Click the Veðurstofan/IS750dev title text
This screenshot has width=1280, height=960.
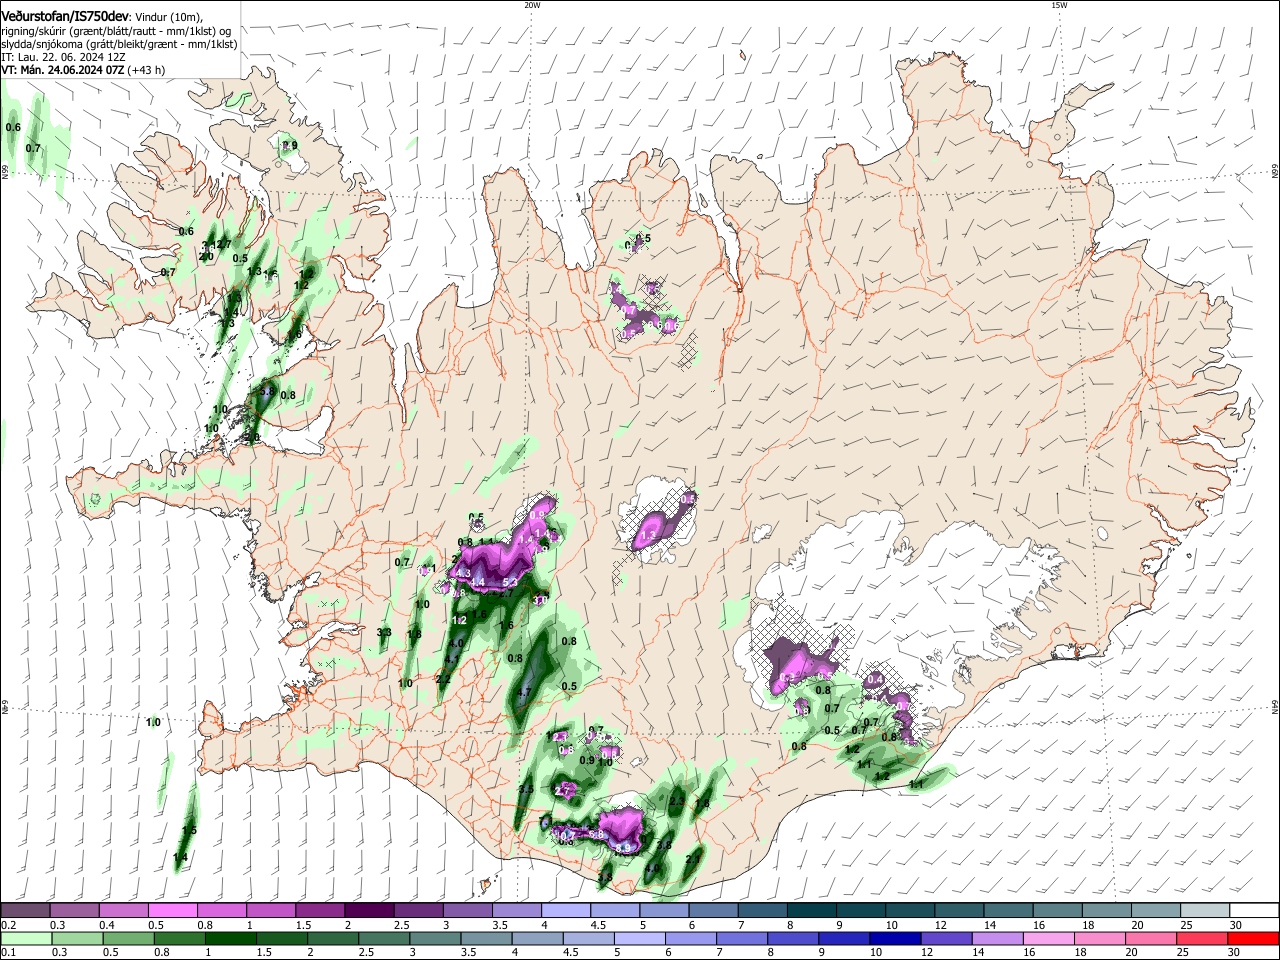[65, 15]
